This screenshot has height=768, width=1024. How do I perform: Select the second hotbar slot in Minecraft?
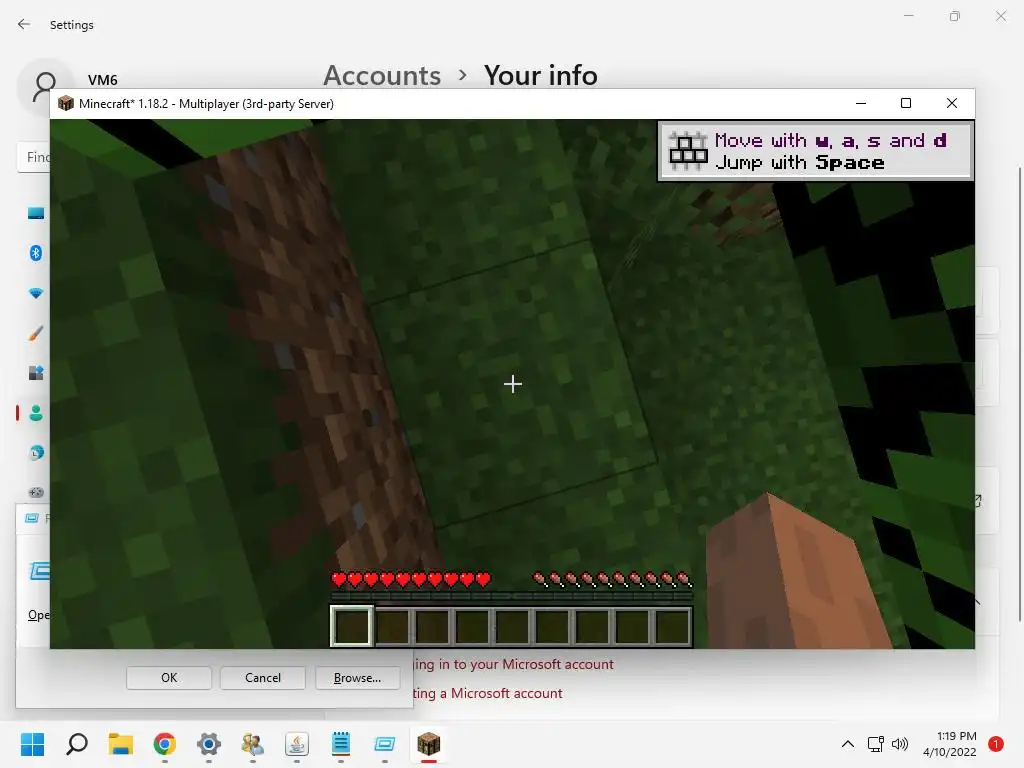pos(392,626)
